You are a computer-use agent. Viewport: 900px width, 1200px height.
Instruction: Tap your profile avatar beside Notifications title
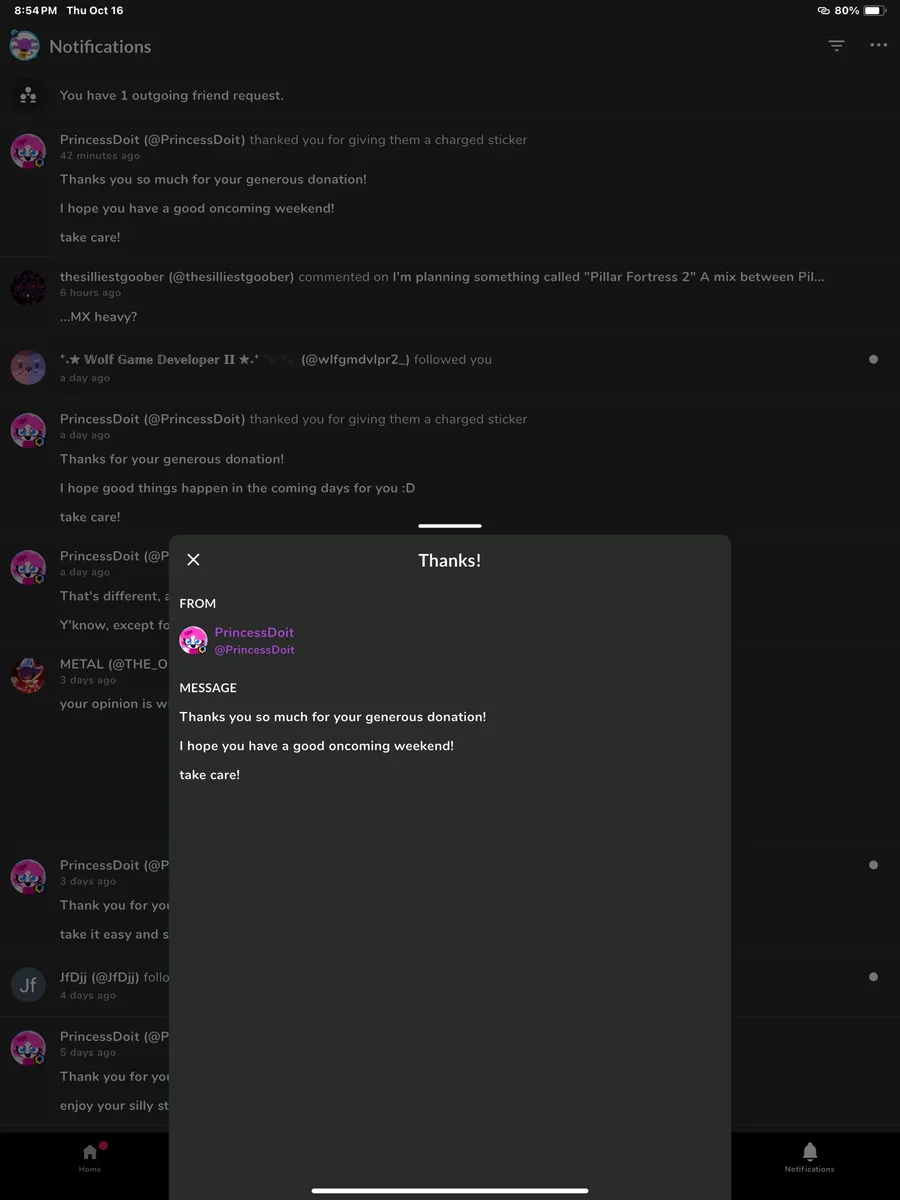pyautogui.click(x=25, y=46)
